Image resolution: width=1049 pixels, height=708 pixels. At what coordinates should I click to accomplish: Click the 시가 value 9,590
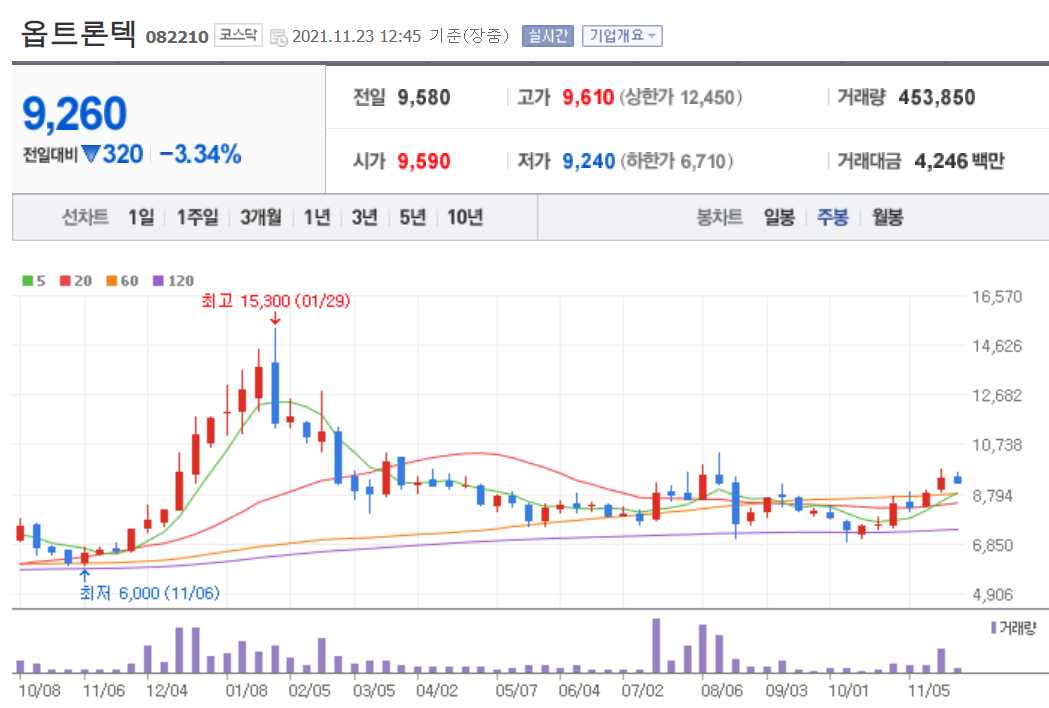point(423,161)
